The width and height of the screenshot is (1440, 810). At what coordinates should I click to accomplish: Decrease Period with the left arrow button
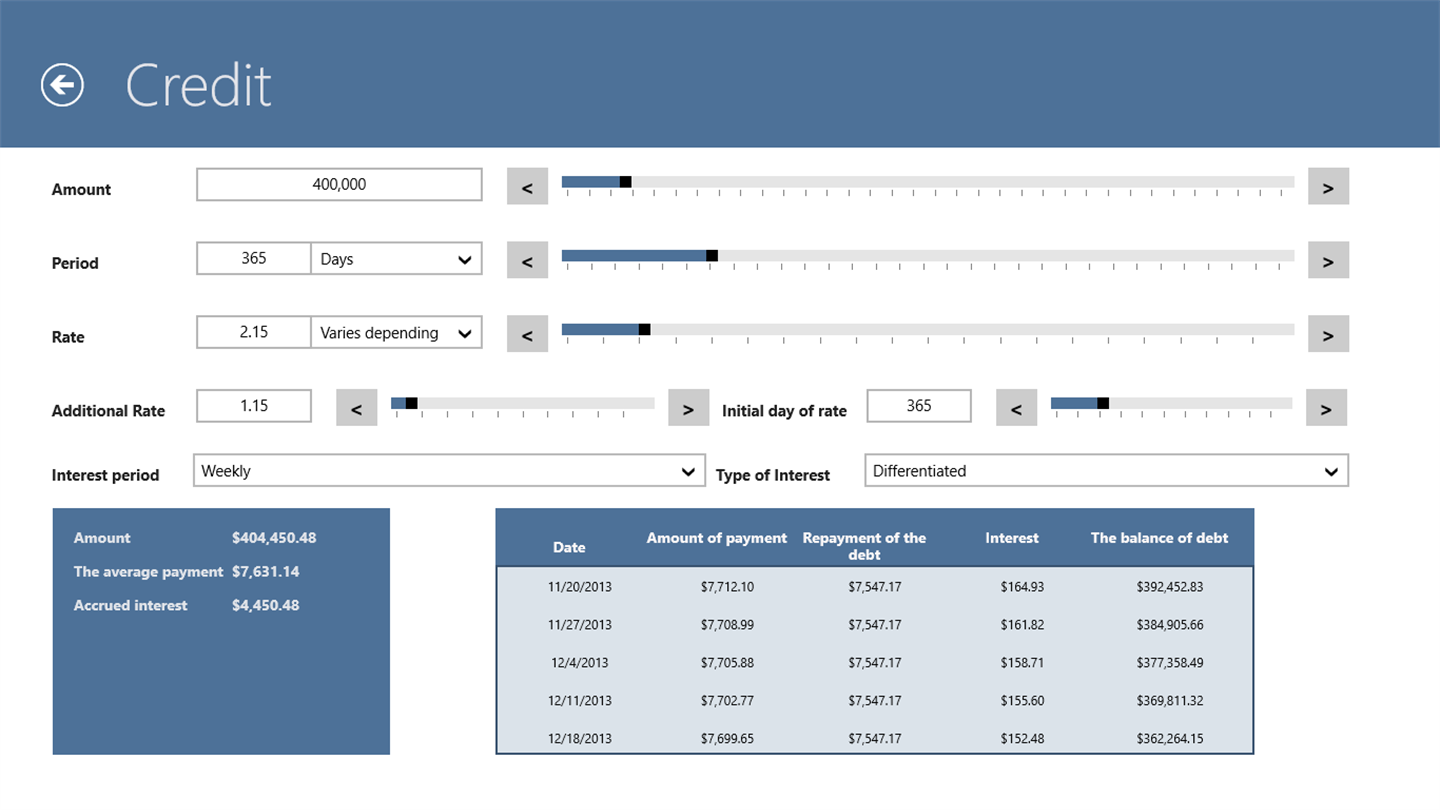pos(527,260)
